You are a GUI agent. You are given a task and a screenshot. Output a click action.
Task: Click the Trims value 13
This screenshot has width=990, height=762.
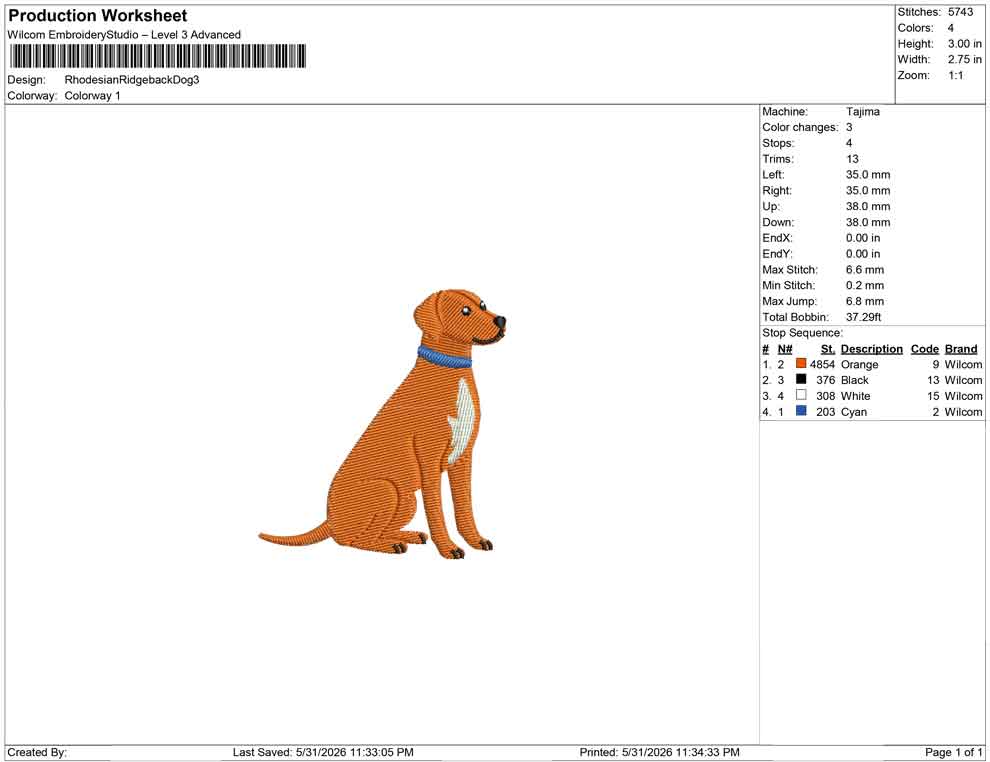[852, 159]
